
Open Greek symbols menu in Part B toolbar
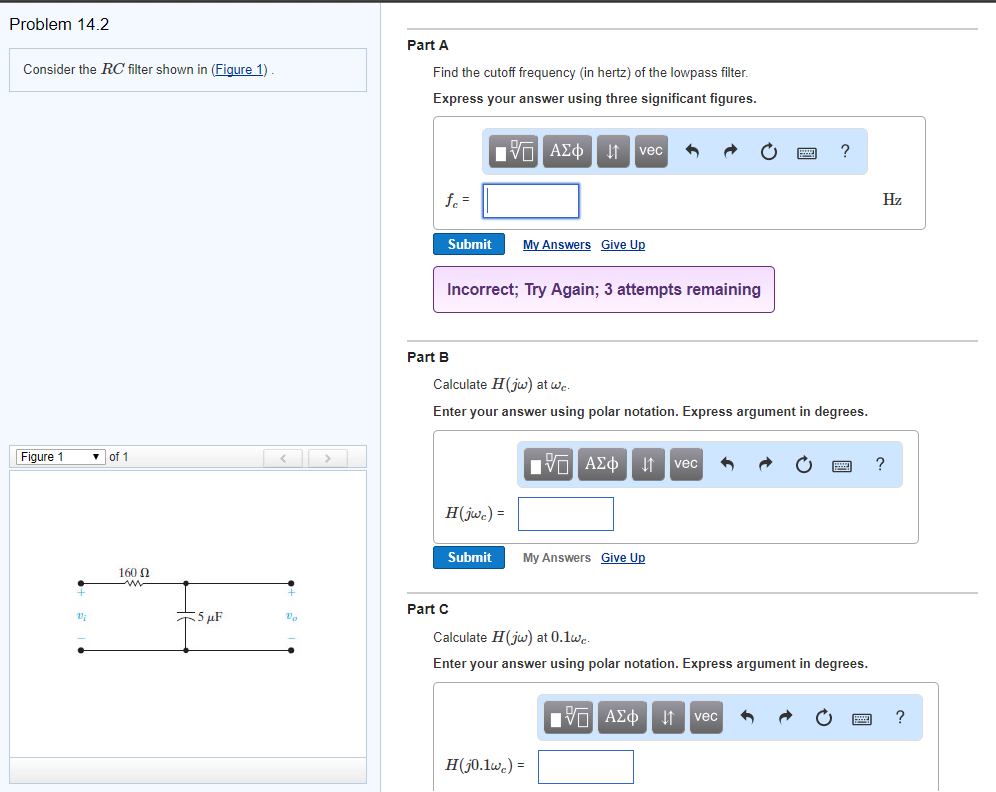pyautogui.click(x=602, y=464)
